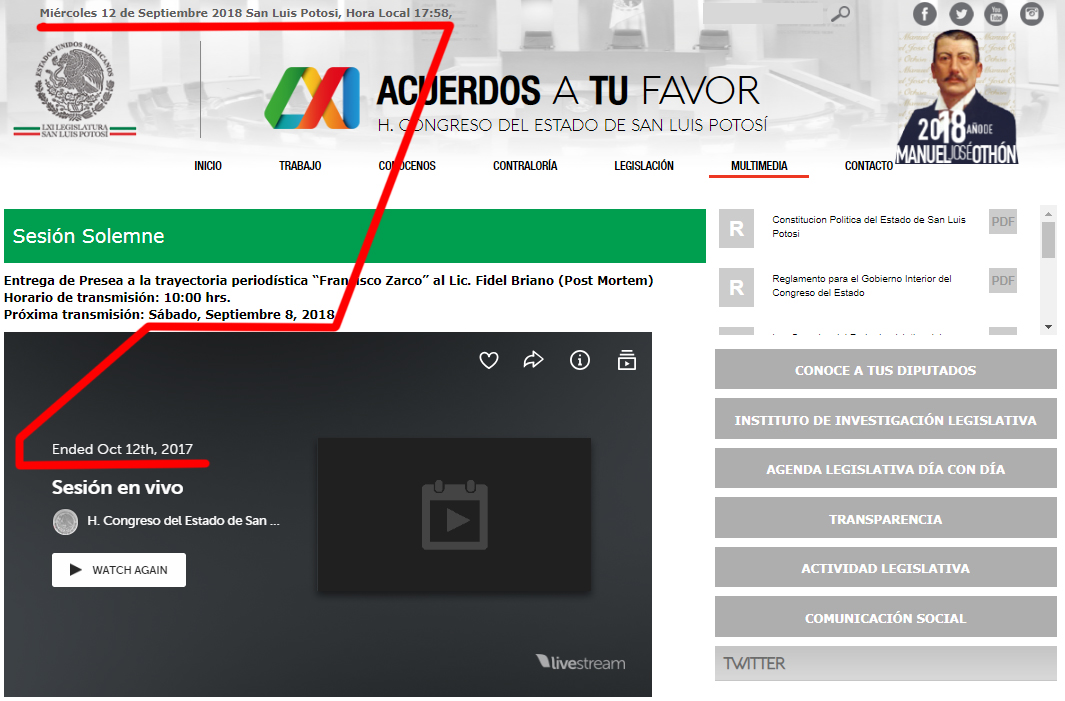Click the video preview thumbnail
Image resolution: width=1065 pixels, height=701 pixels.
454,515
